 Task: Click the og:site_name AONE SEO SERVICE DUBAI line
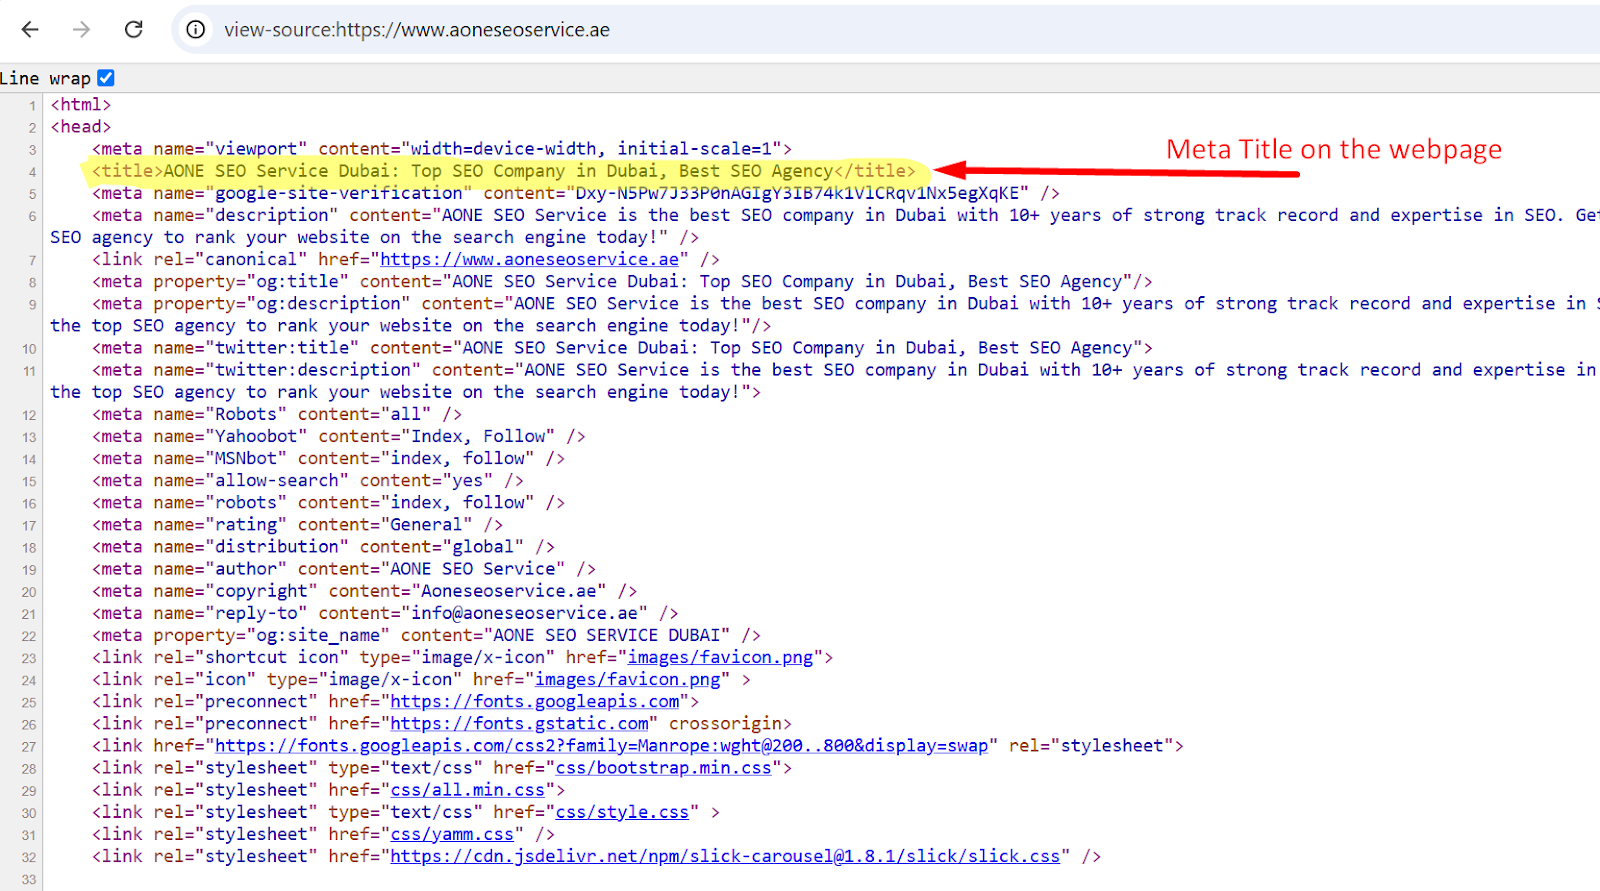click(x=427, y=634)
